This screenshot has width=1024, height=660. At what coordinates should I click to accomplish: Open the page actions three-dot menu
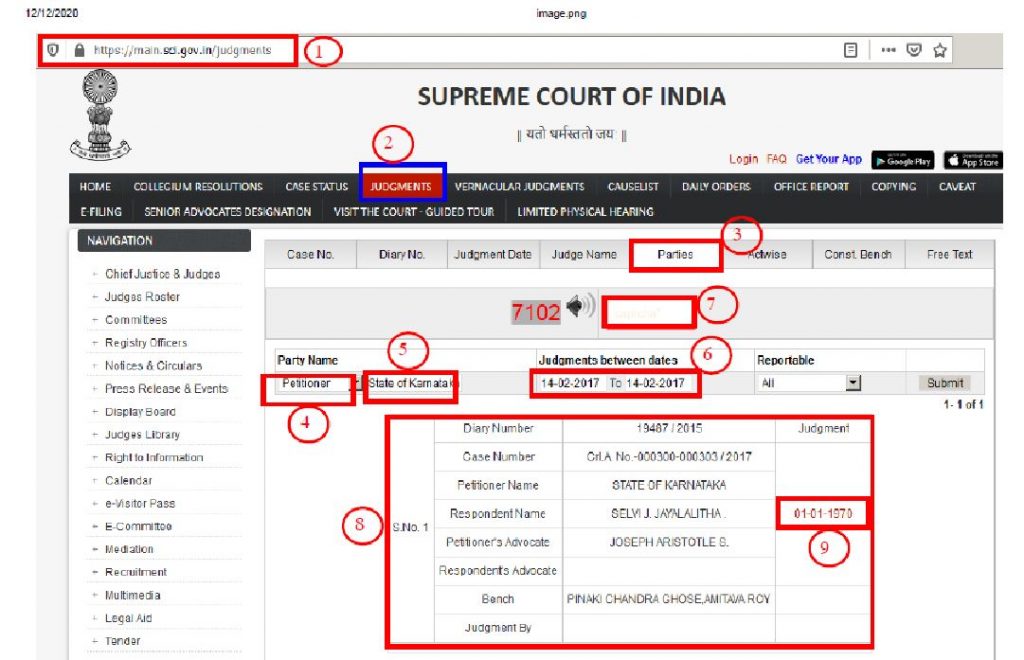click(x=888, y=50)
